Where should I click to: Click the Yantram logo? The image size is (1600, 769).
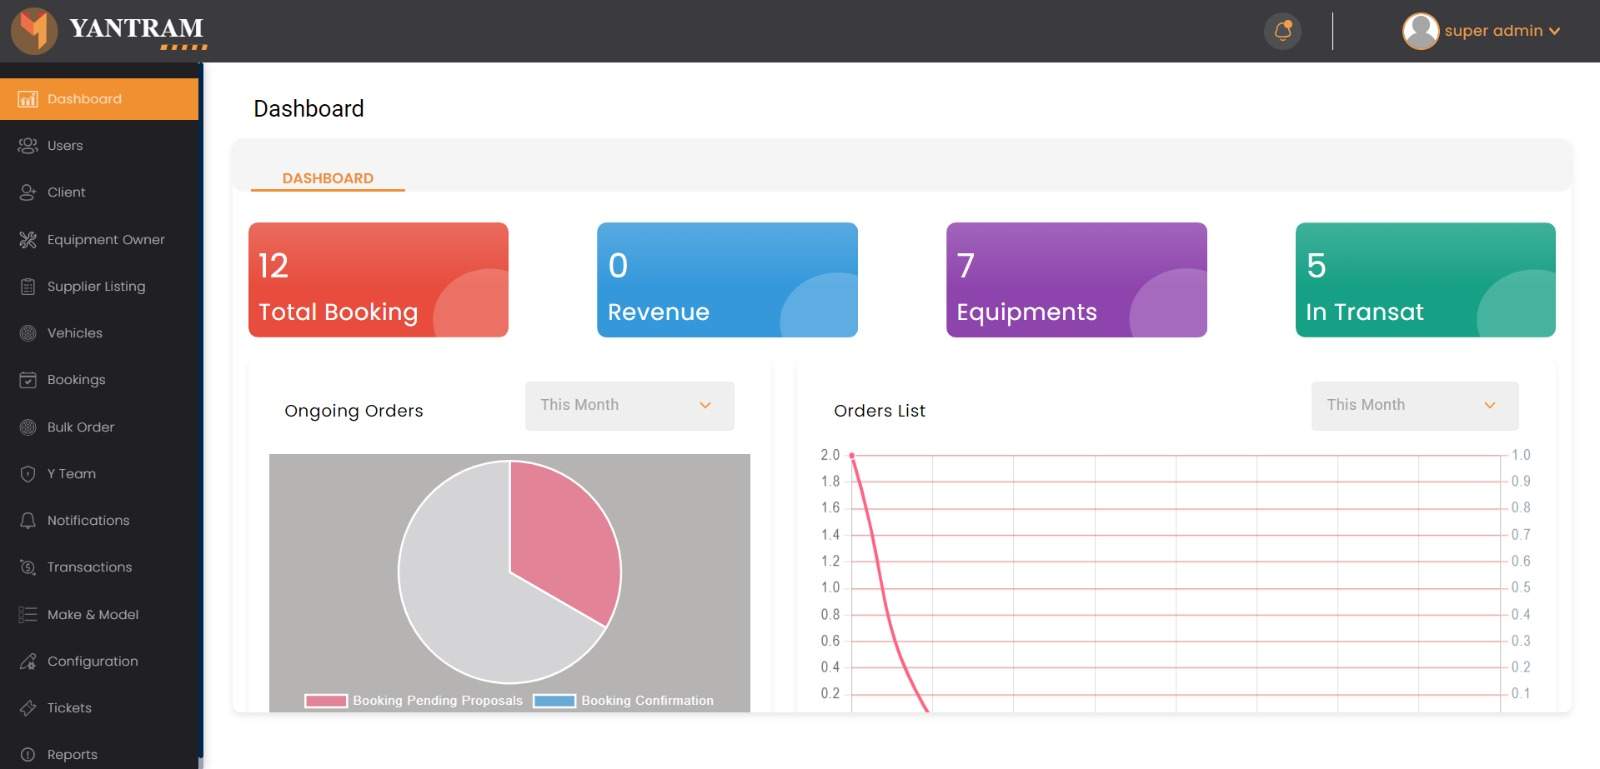tap(108, 31)
